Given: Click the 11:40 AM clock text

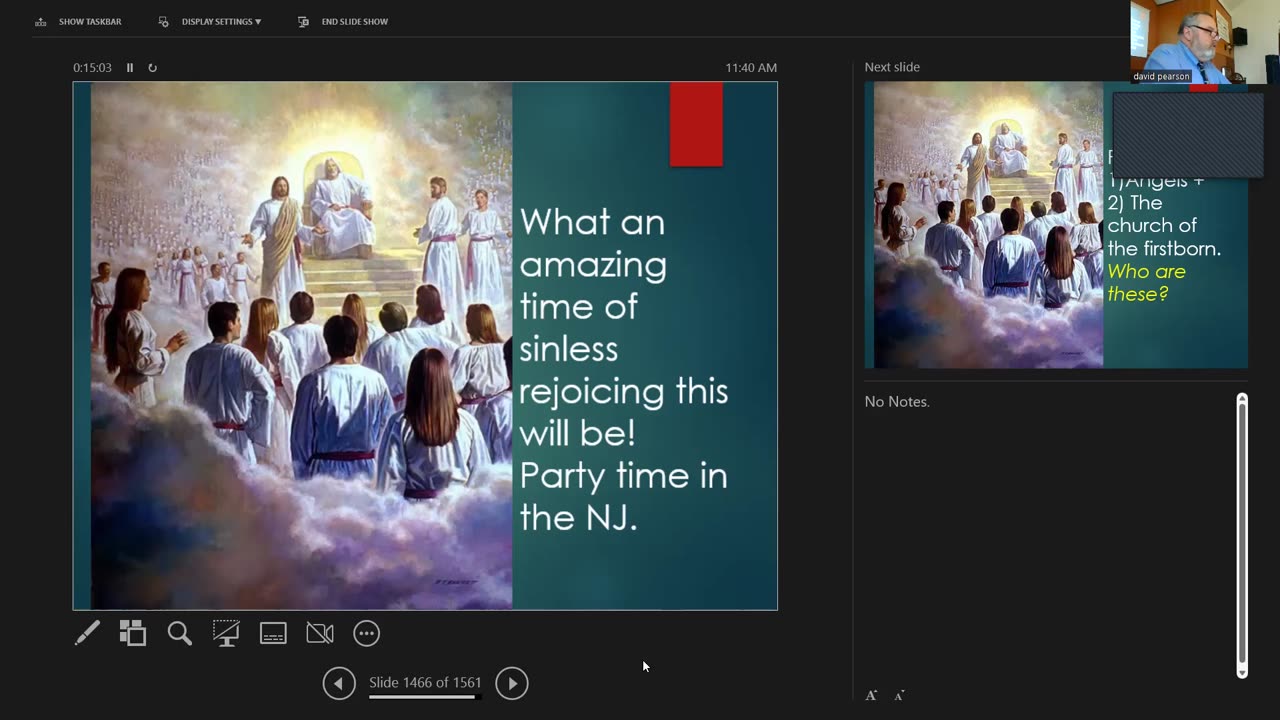Looking at the screenshot, I should click(751, 68).
